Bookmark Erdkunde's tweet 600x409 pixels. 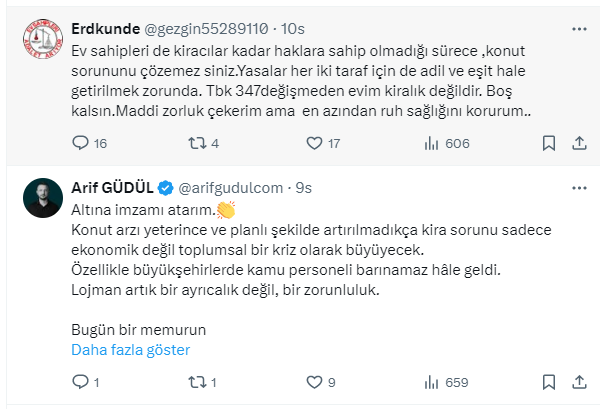pos(548,144)
